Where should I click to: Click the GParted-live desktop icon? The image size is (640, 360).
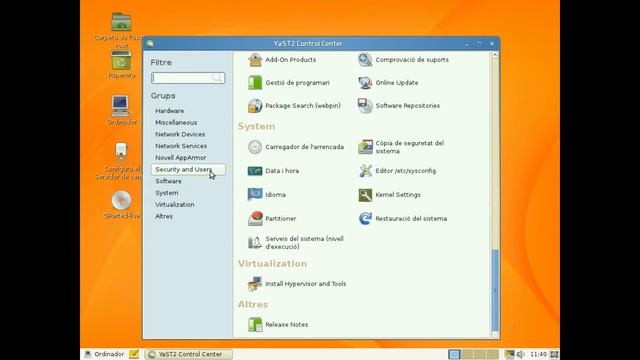click(121, 200)
